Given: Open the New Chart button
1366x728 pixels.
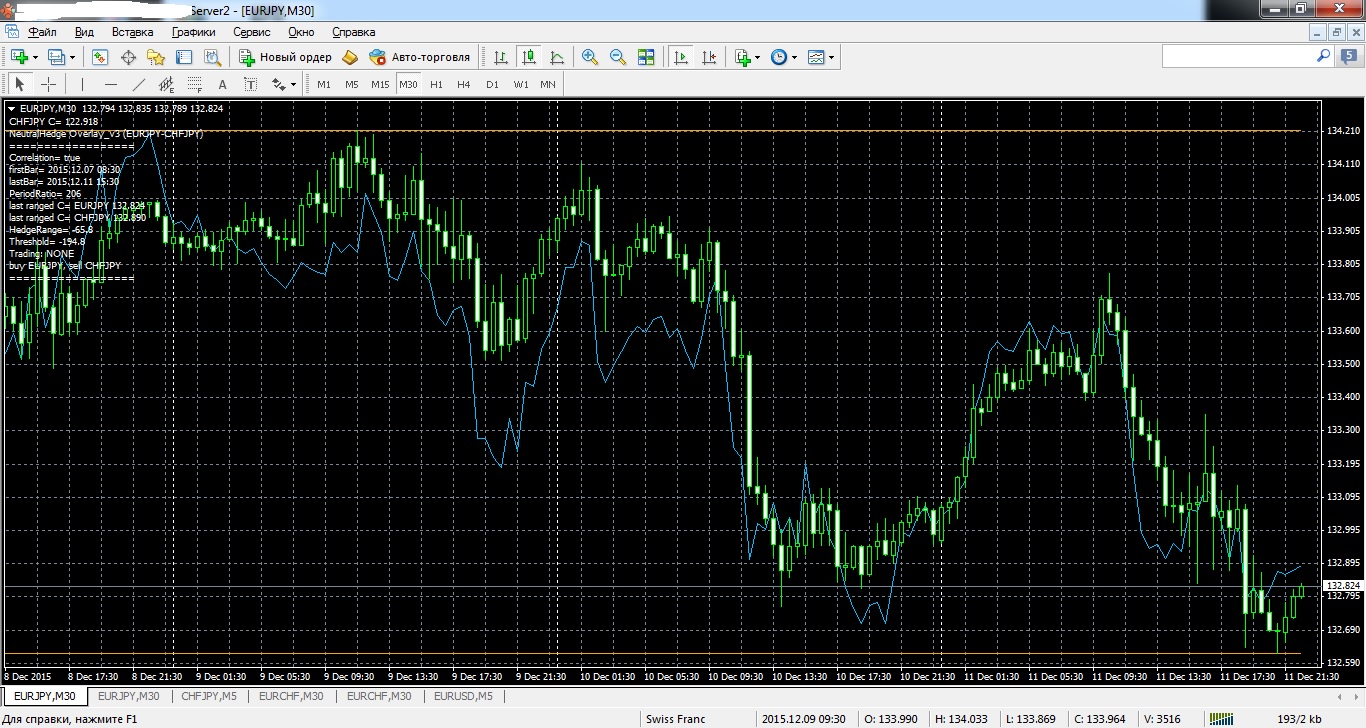Looking at the screenshot, I should pyautogui.click(x=19, y=57).
